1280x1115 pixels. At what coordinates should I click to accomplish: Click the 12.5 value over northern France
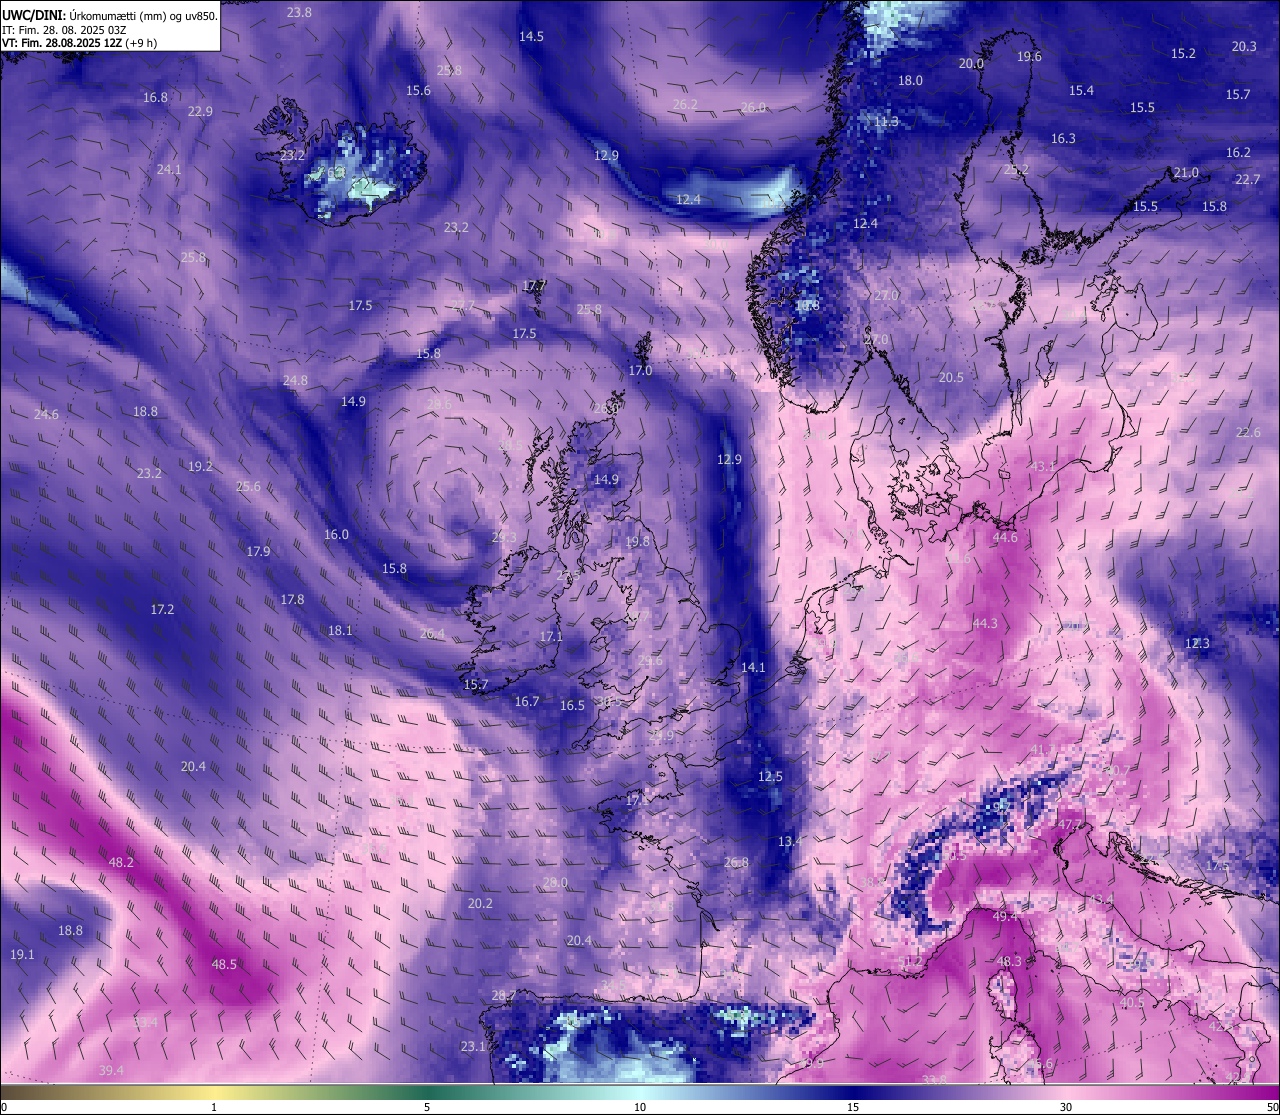click(x=770, y=776)
